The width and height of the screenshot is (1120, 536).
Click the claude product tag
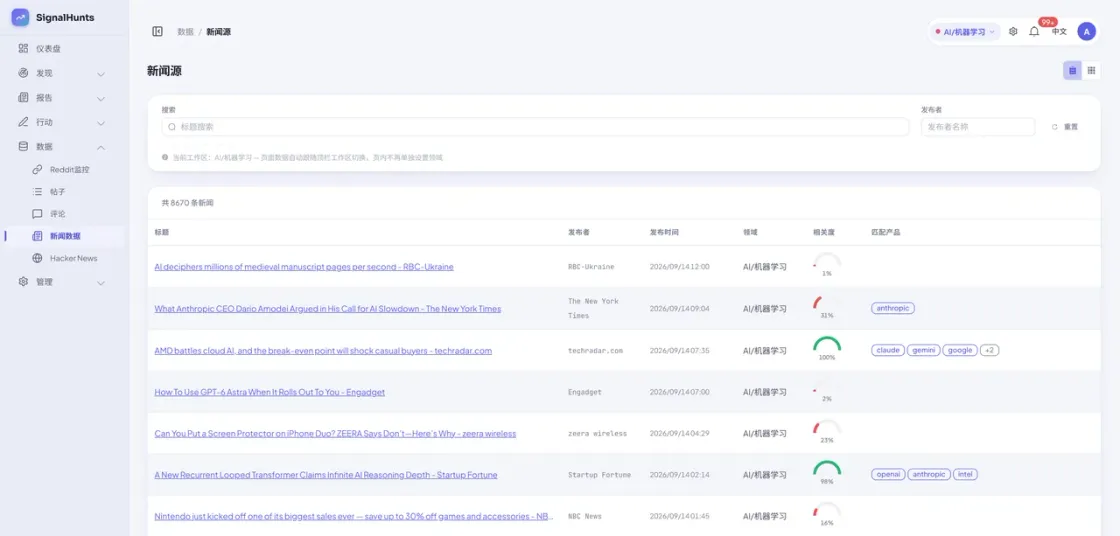point(888,350)
